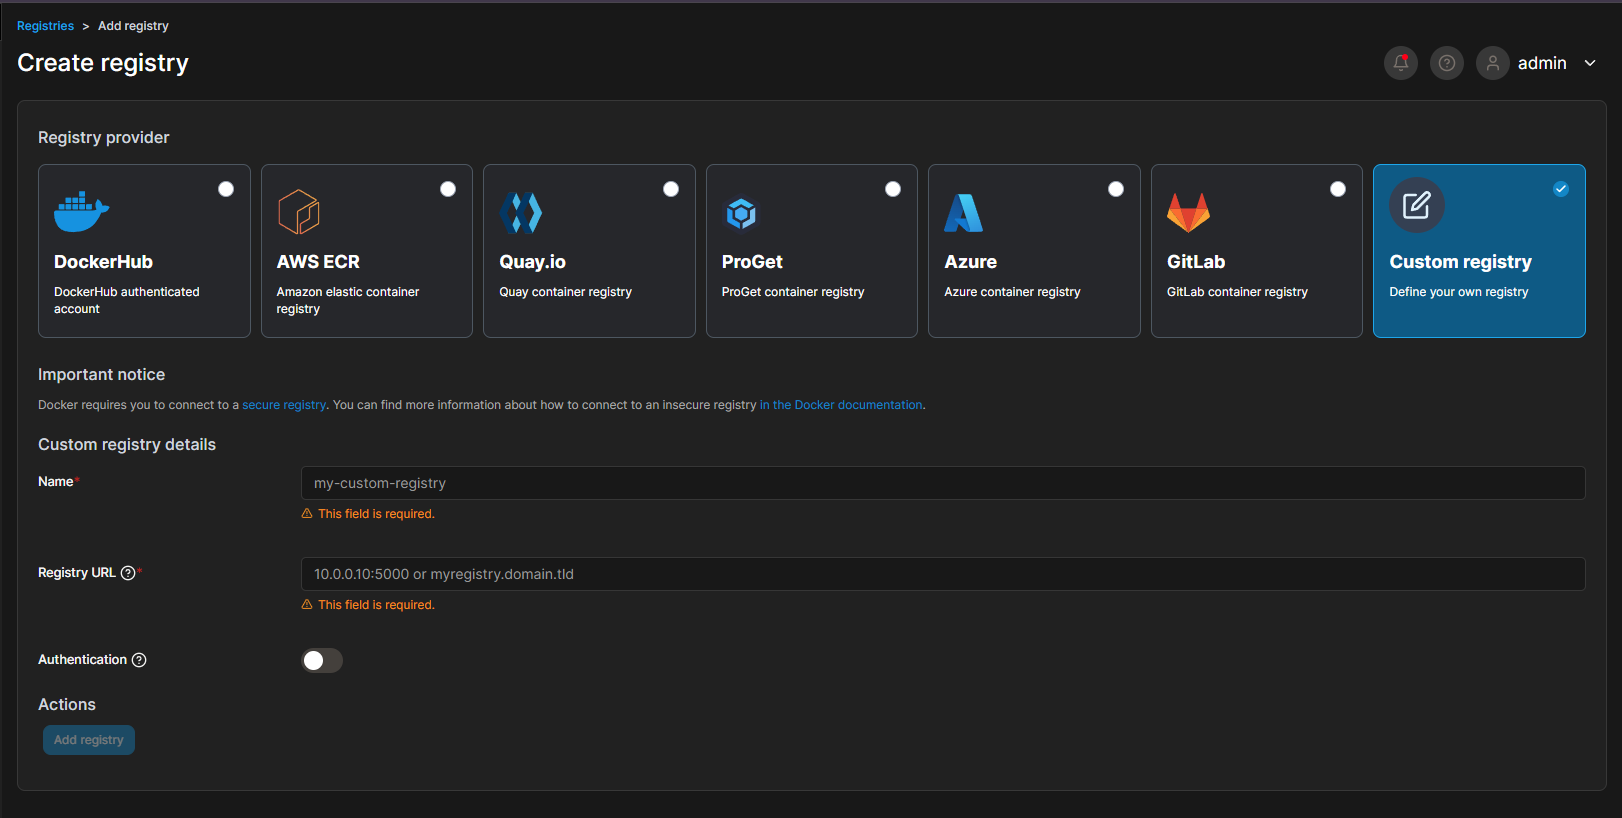Image resolution: width=1622 pixels, height=818 pixels.
Task: Open the notifications bell icon
Action: pyautogui.click(x=1401, y=63)
